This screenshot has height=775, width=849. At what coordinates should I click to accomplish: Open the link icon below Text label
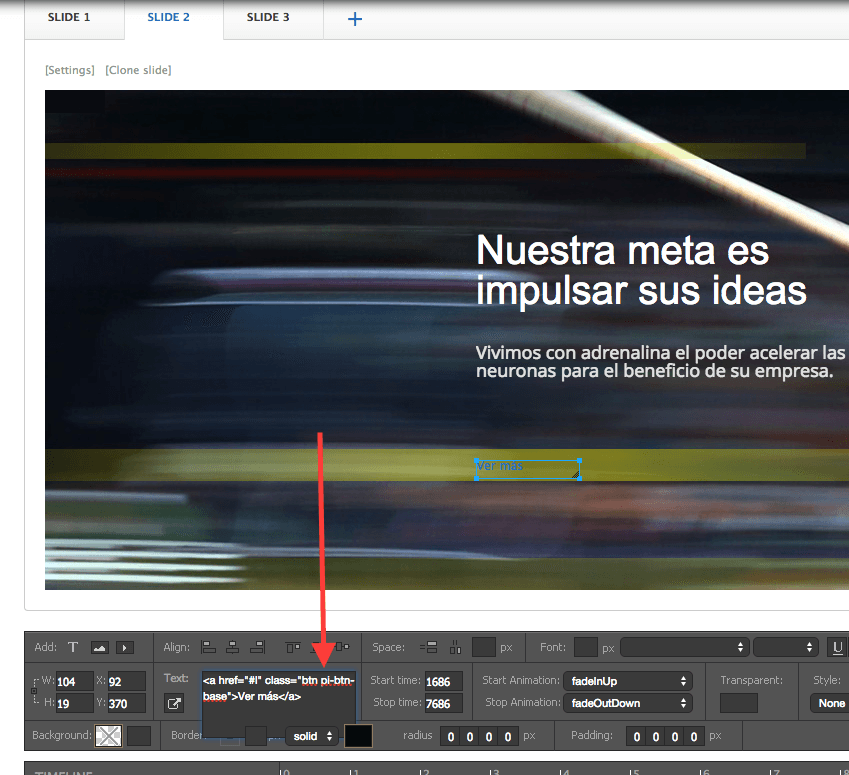174,703
